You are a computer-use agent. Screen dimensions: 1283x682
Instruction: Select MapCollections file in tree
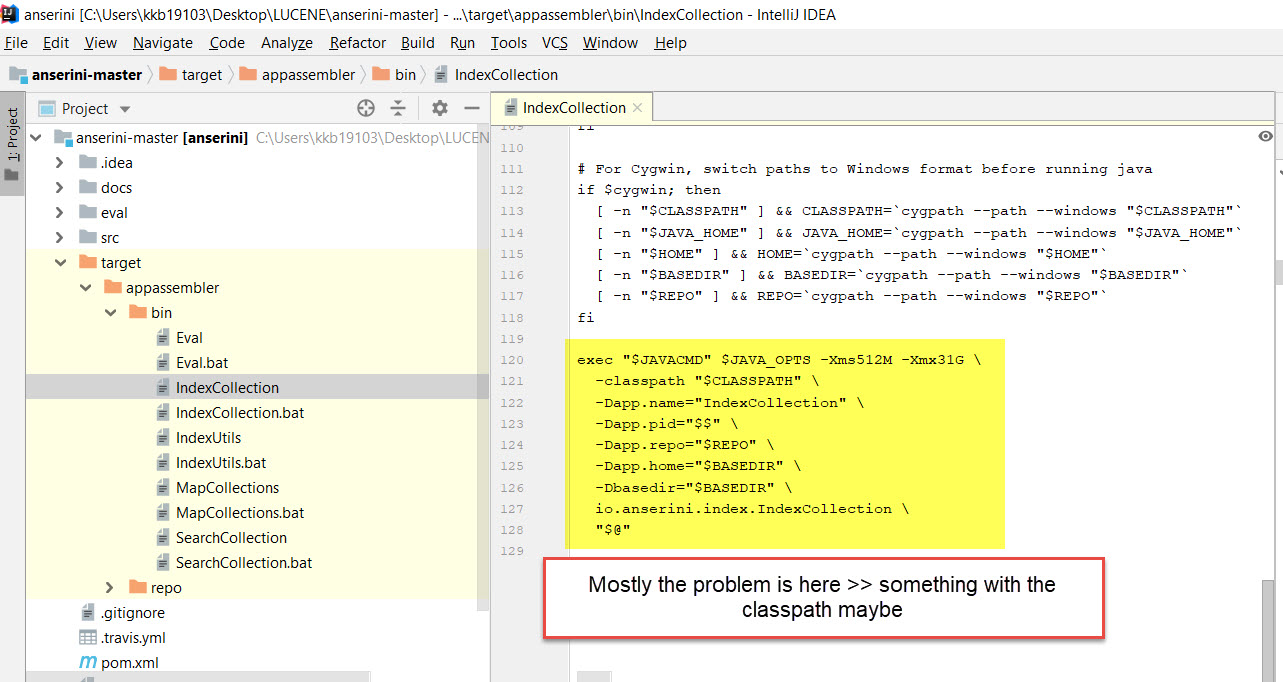pos(227,488)
